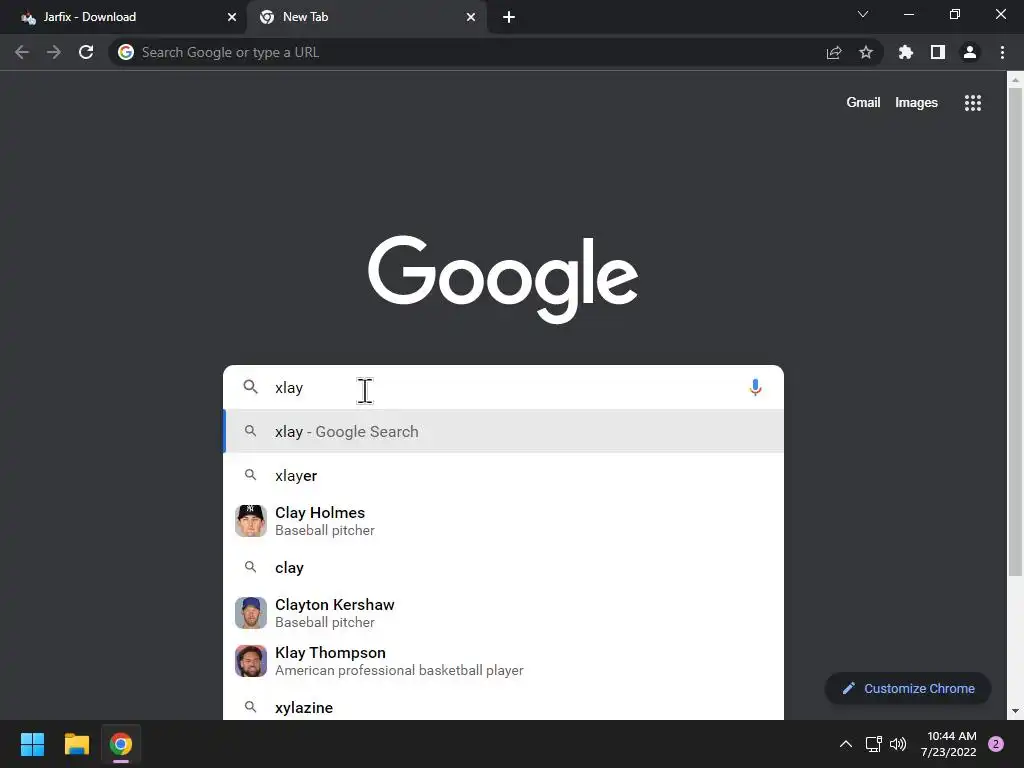Share this page via the share icon
Image resolution: width=1024 pixels, height=768 pixels.
point(834,52)
